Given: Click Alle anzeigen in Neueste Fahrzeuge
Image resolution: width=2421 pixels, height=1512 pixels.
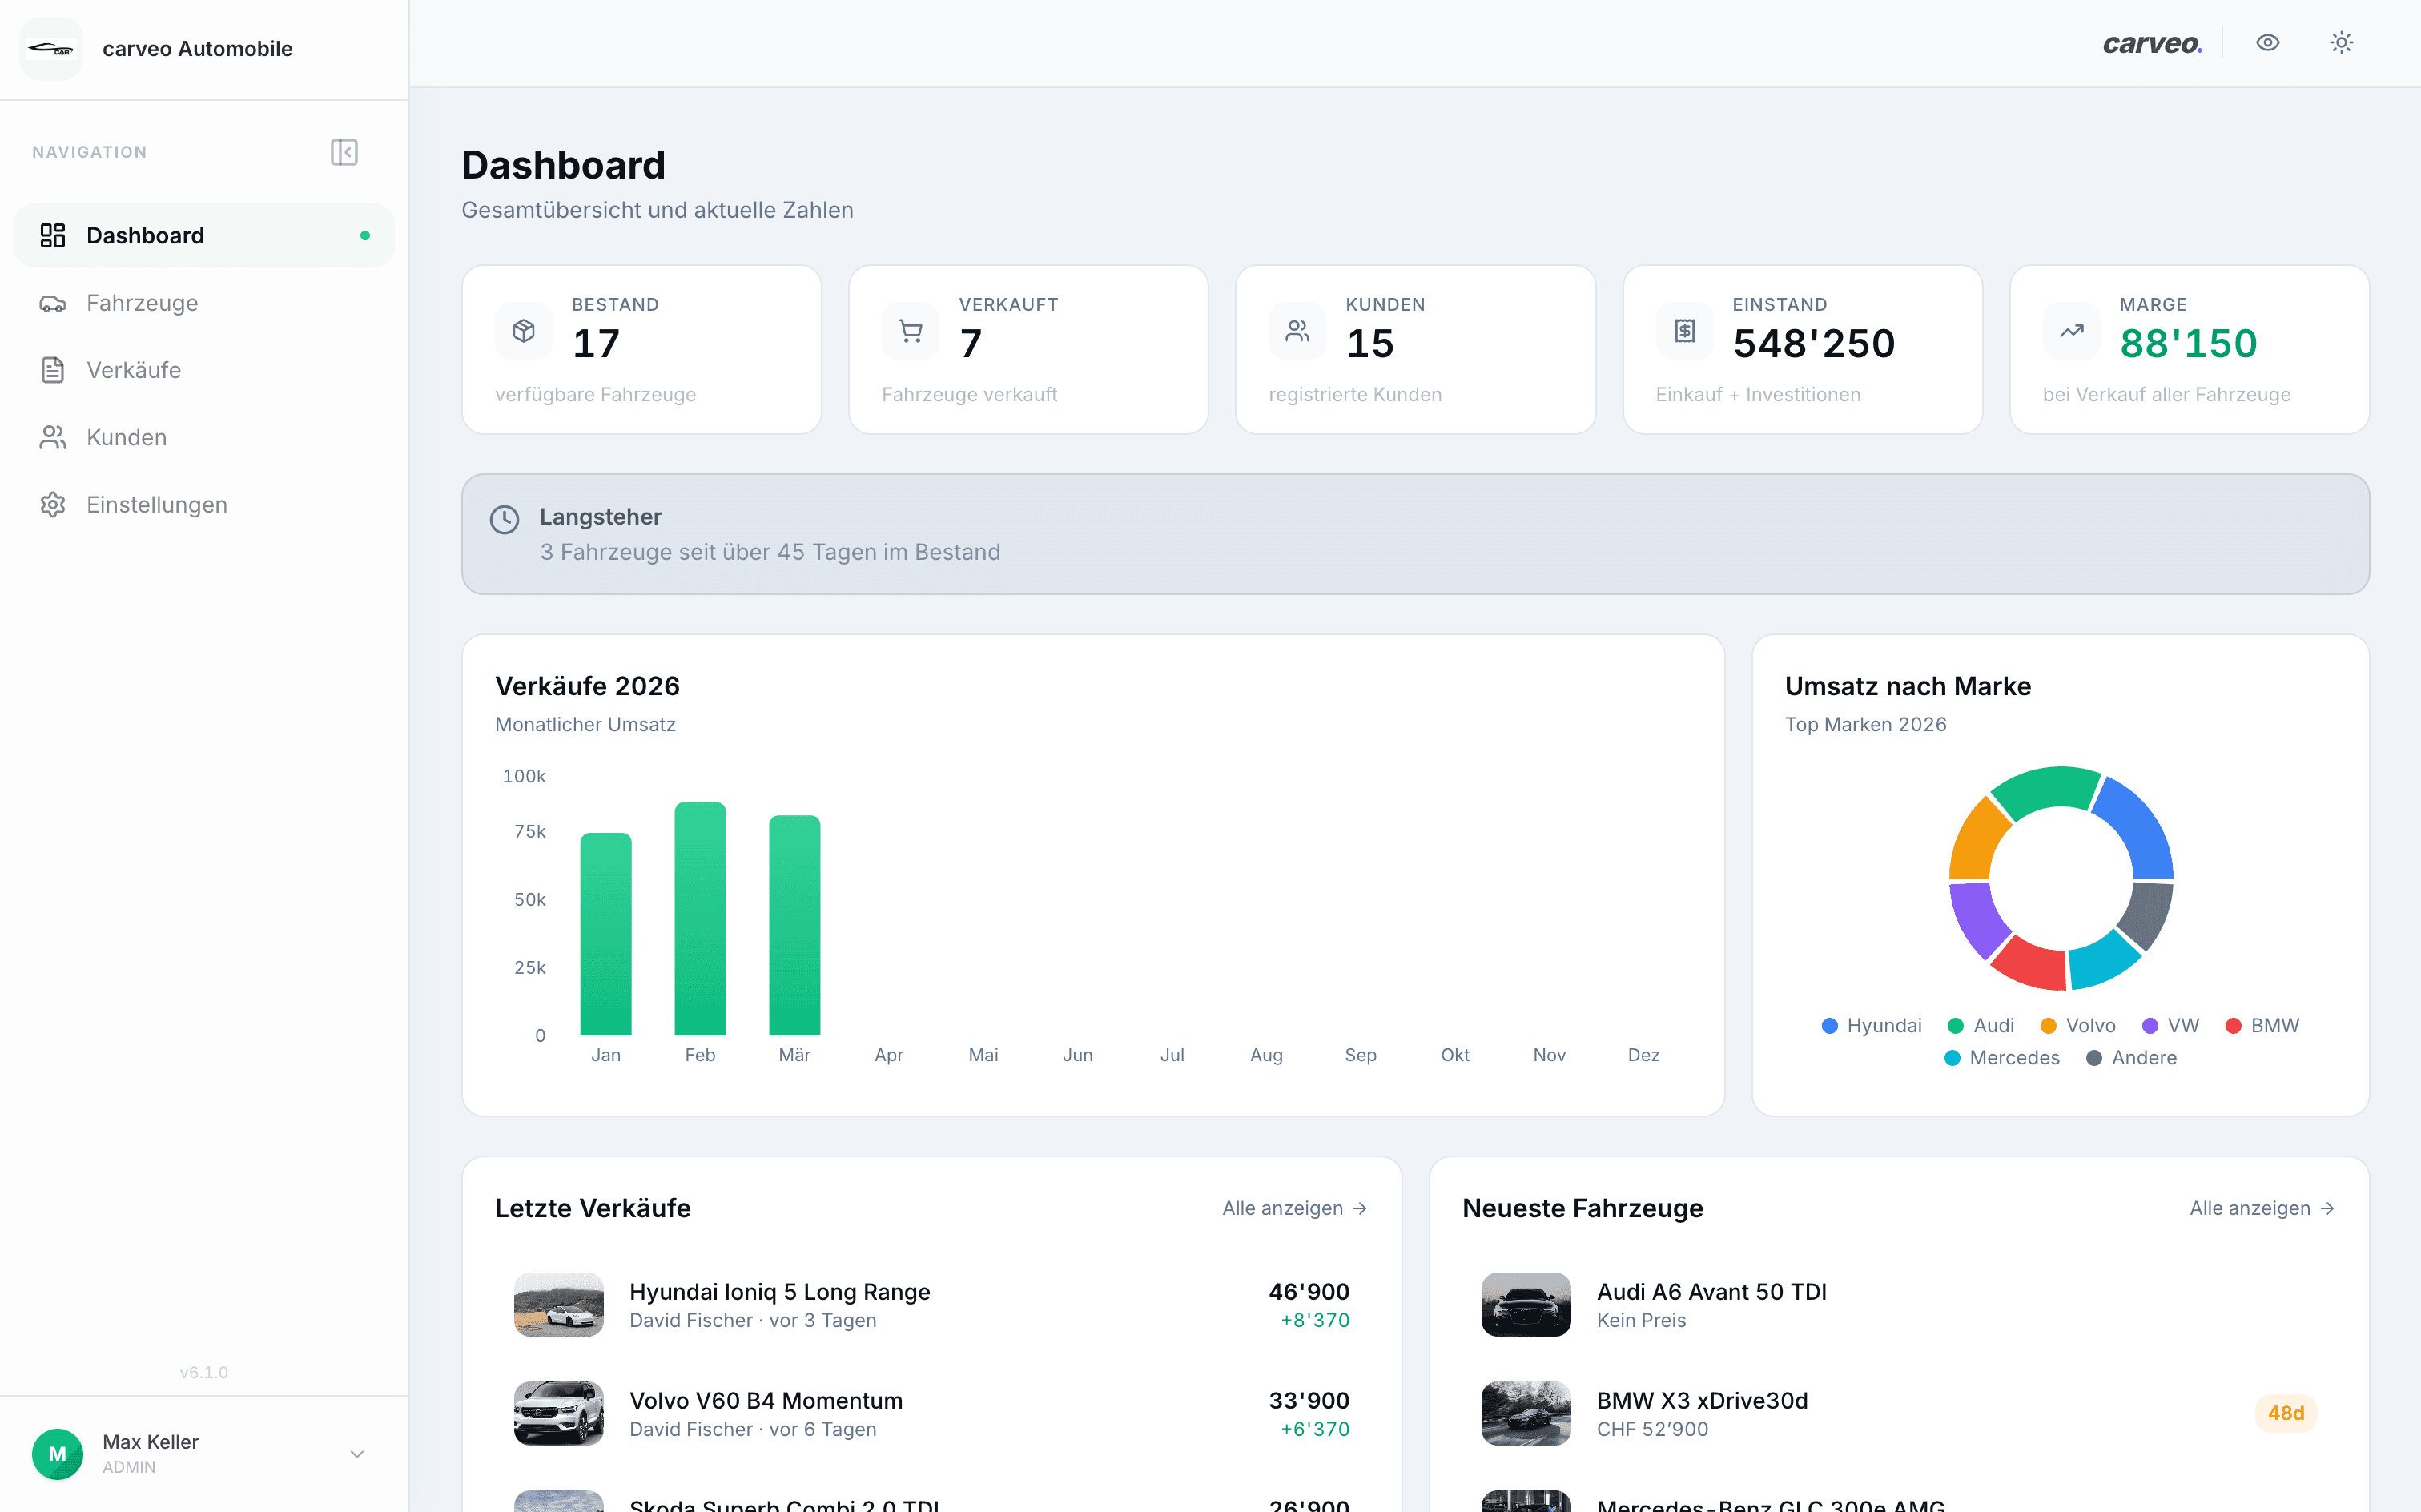Looking at the screenshot, I should coord(2262,1208).
